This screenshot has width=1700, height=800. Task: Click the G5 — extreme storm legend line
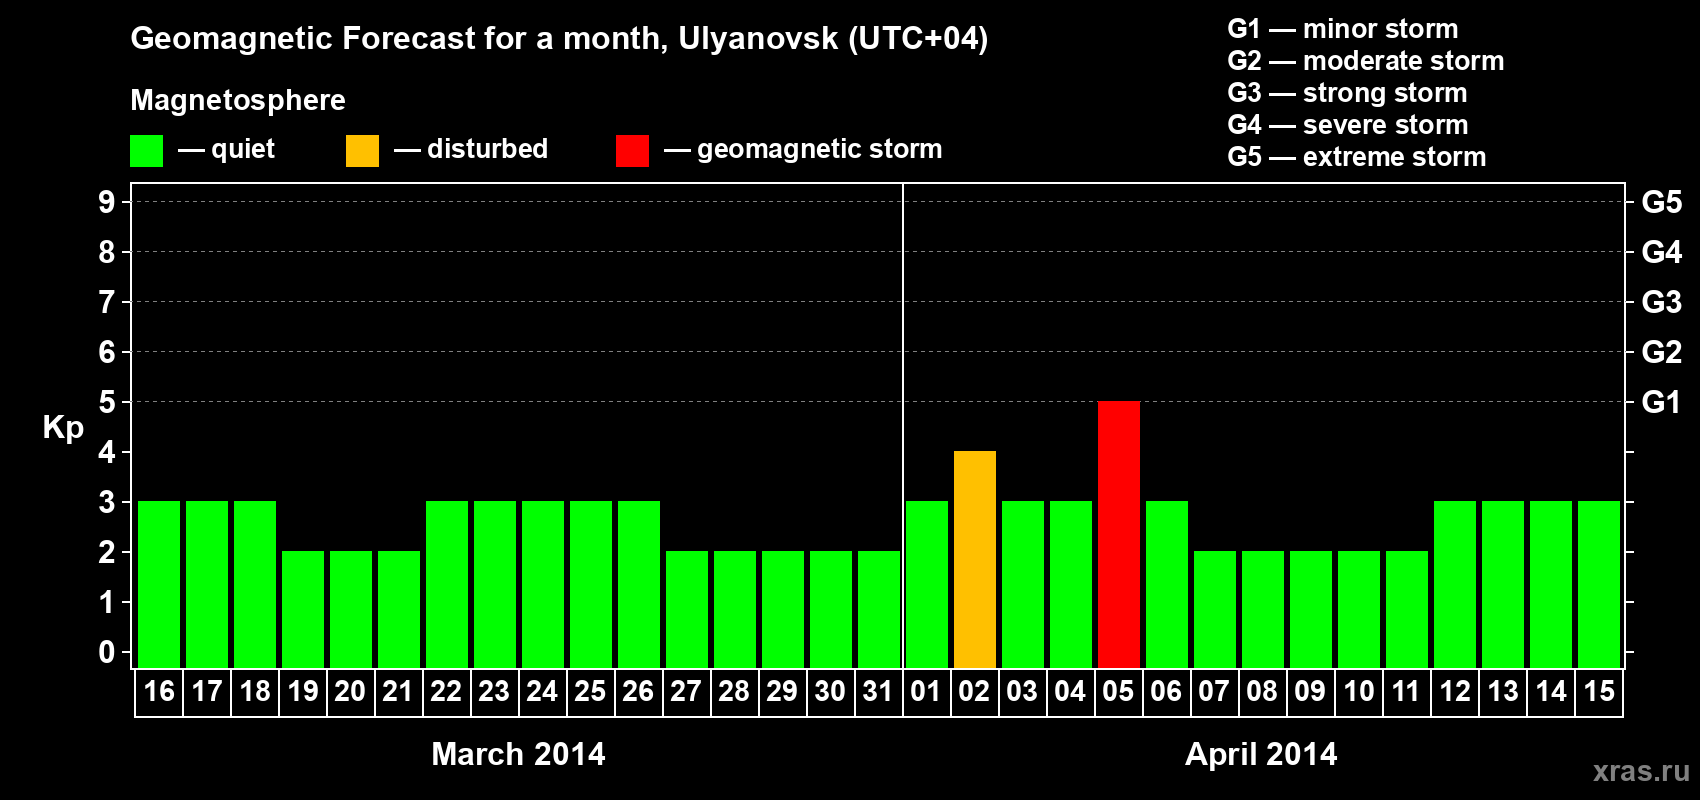coord(1357,157)
